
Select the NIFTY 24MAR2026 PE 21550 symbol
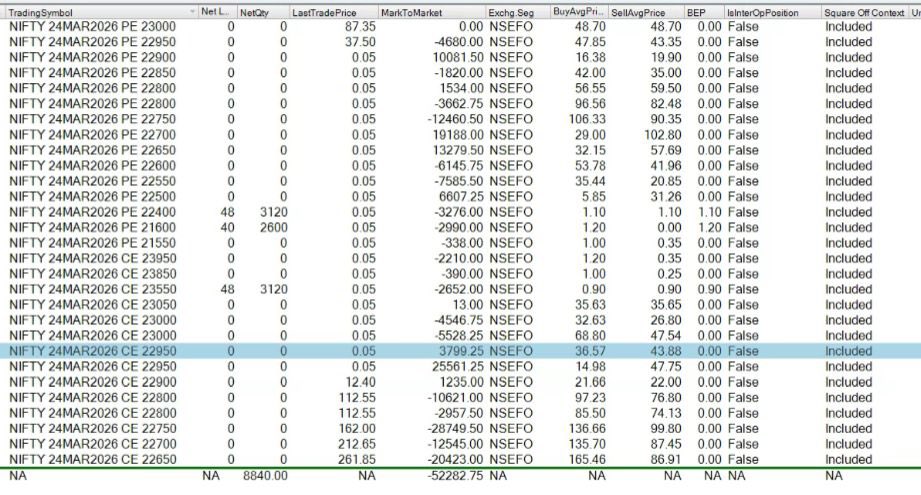click(x=92, y=243)
